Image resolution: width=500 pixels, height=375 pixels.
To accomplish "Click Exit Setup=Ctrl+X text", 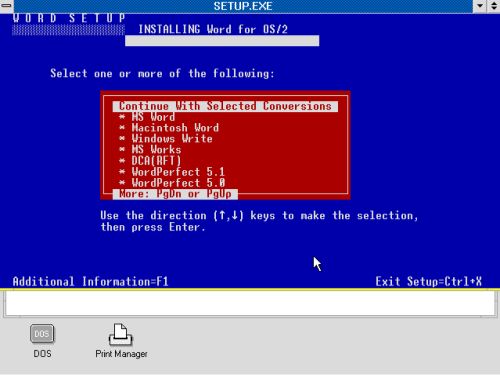I will click(429, 282).
